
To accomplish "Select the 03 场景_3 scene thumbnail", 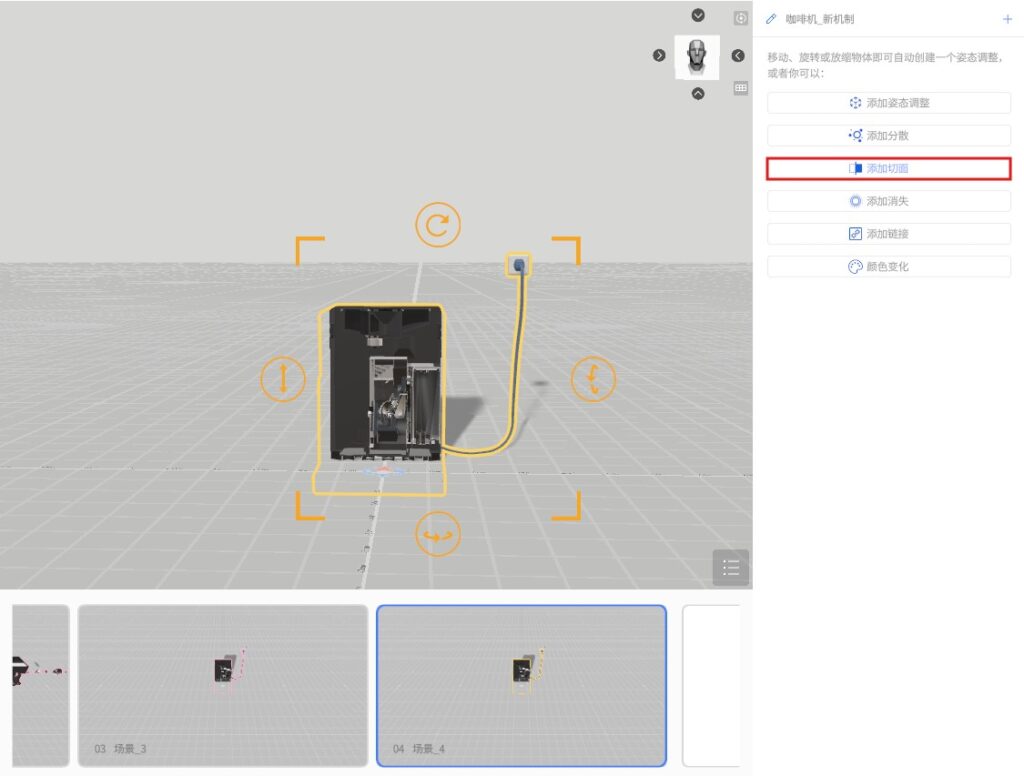I will pos(223,685).
